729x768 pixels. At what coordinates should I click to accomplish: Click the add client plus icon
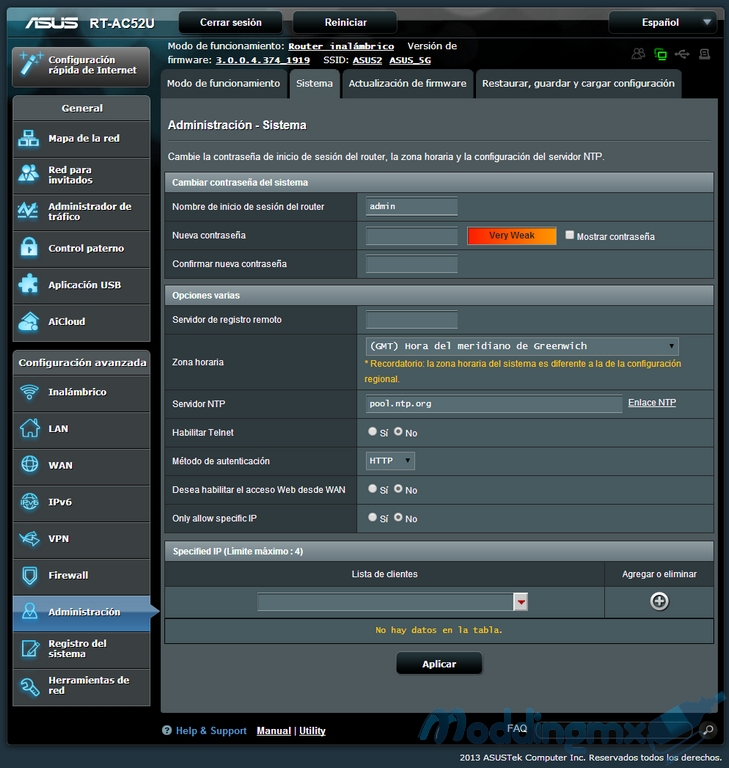coord(659,601)
